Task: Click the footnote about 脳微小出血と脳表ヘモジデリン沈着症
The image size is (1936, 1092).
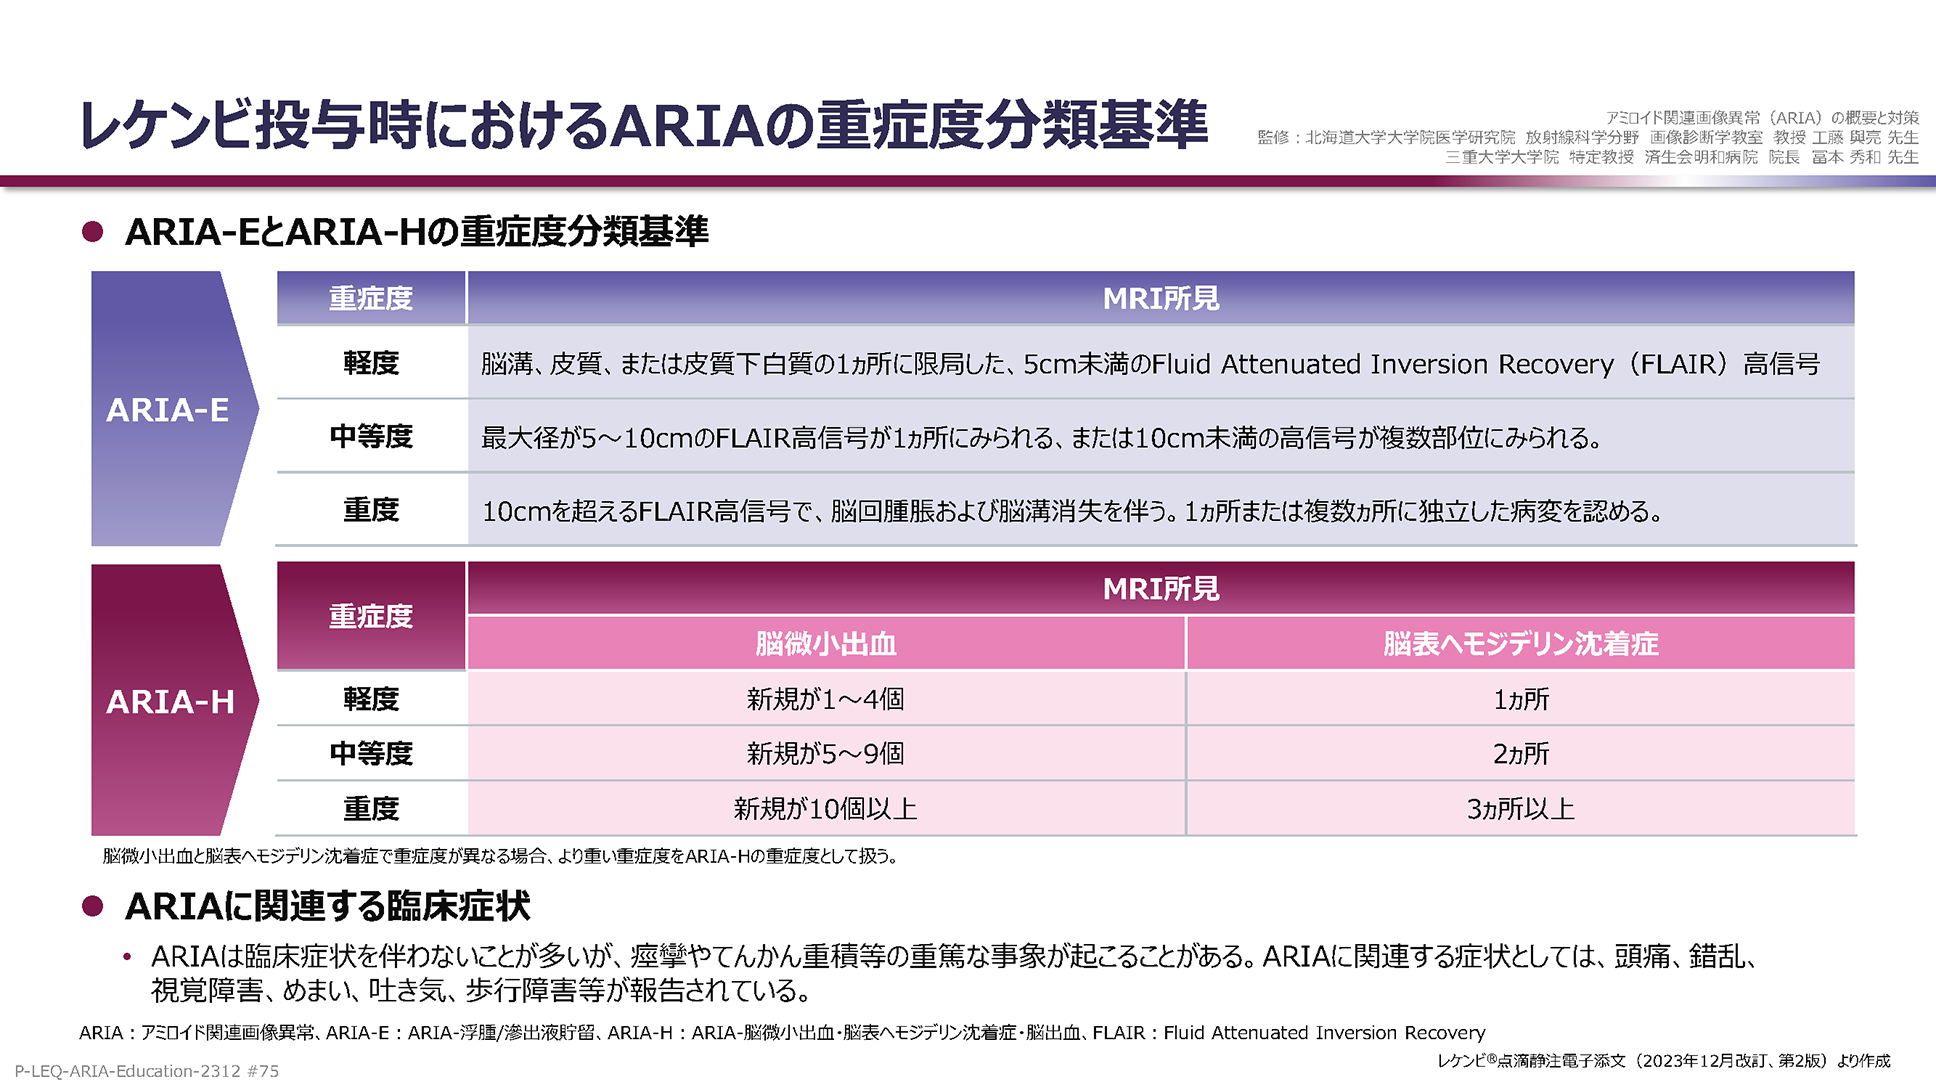Action: pos(500,857)
